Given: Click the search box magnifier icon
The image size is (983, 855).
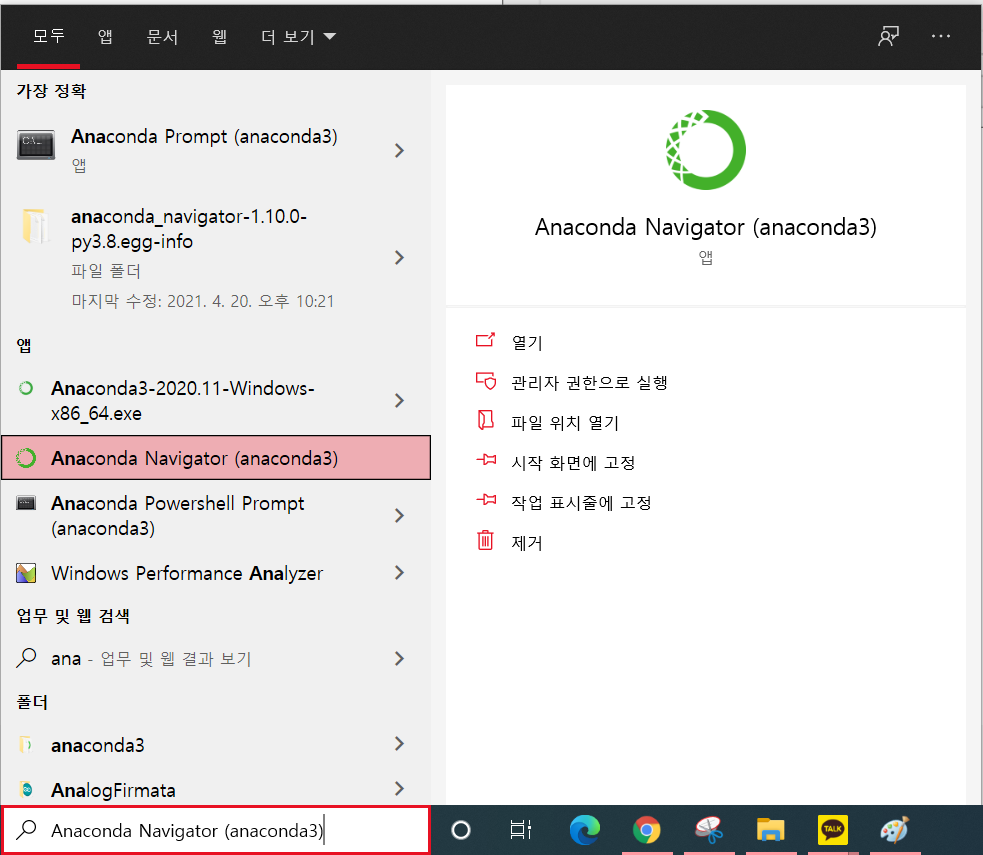Looking at the screenshot, I should pyautogui.click(x=26, y=830).
